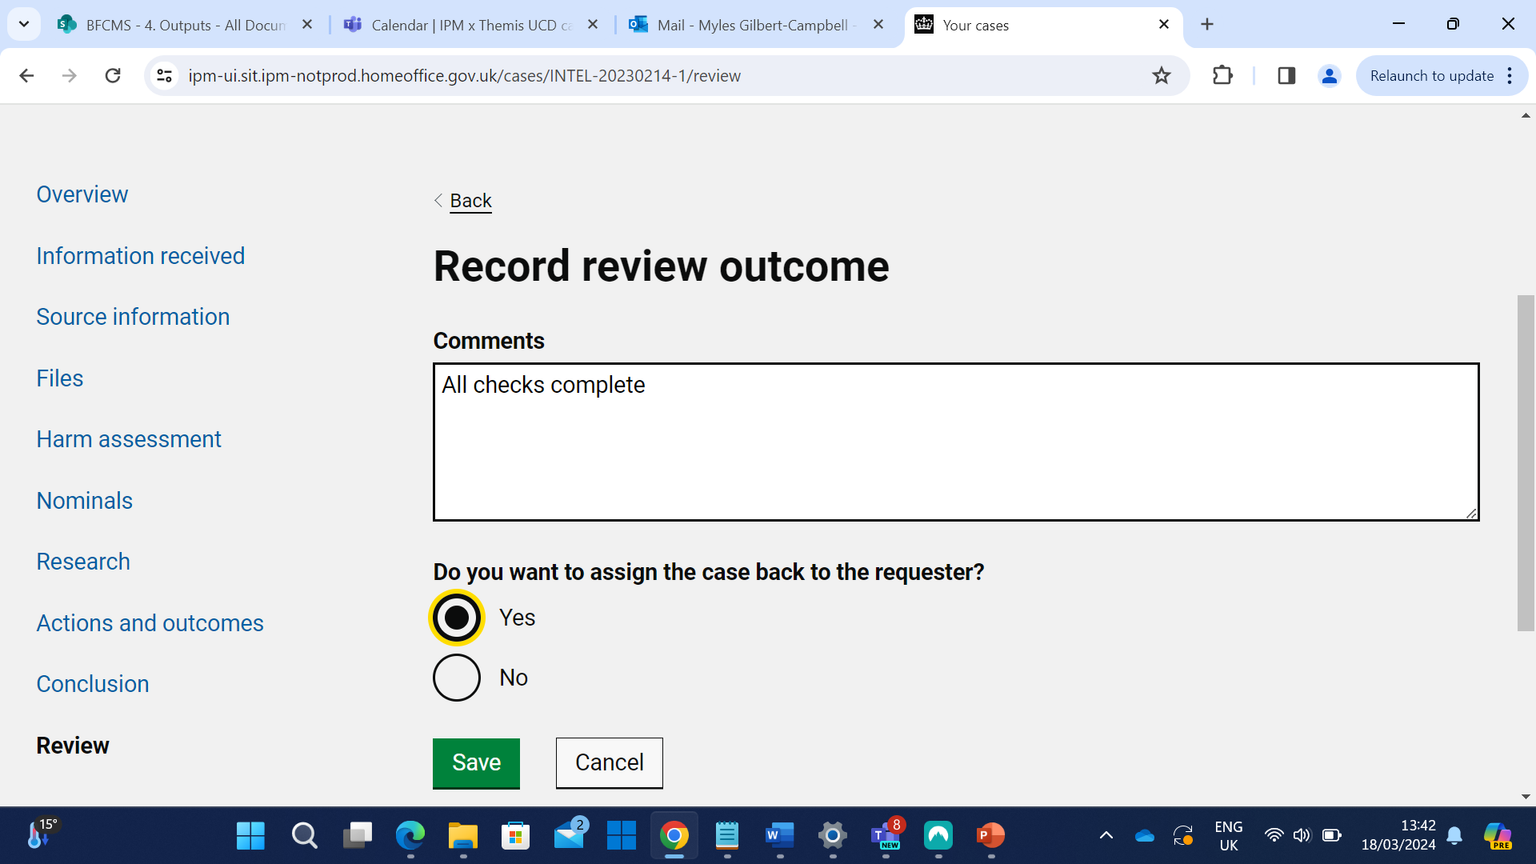Open taskbar Search magnifier icon
This screenshot has height=864, width=1536.
tap(304, 835)
